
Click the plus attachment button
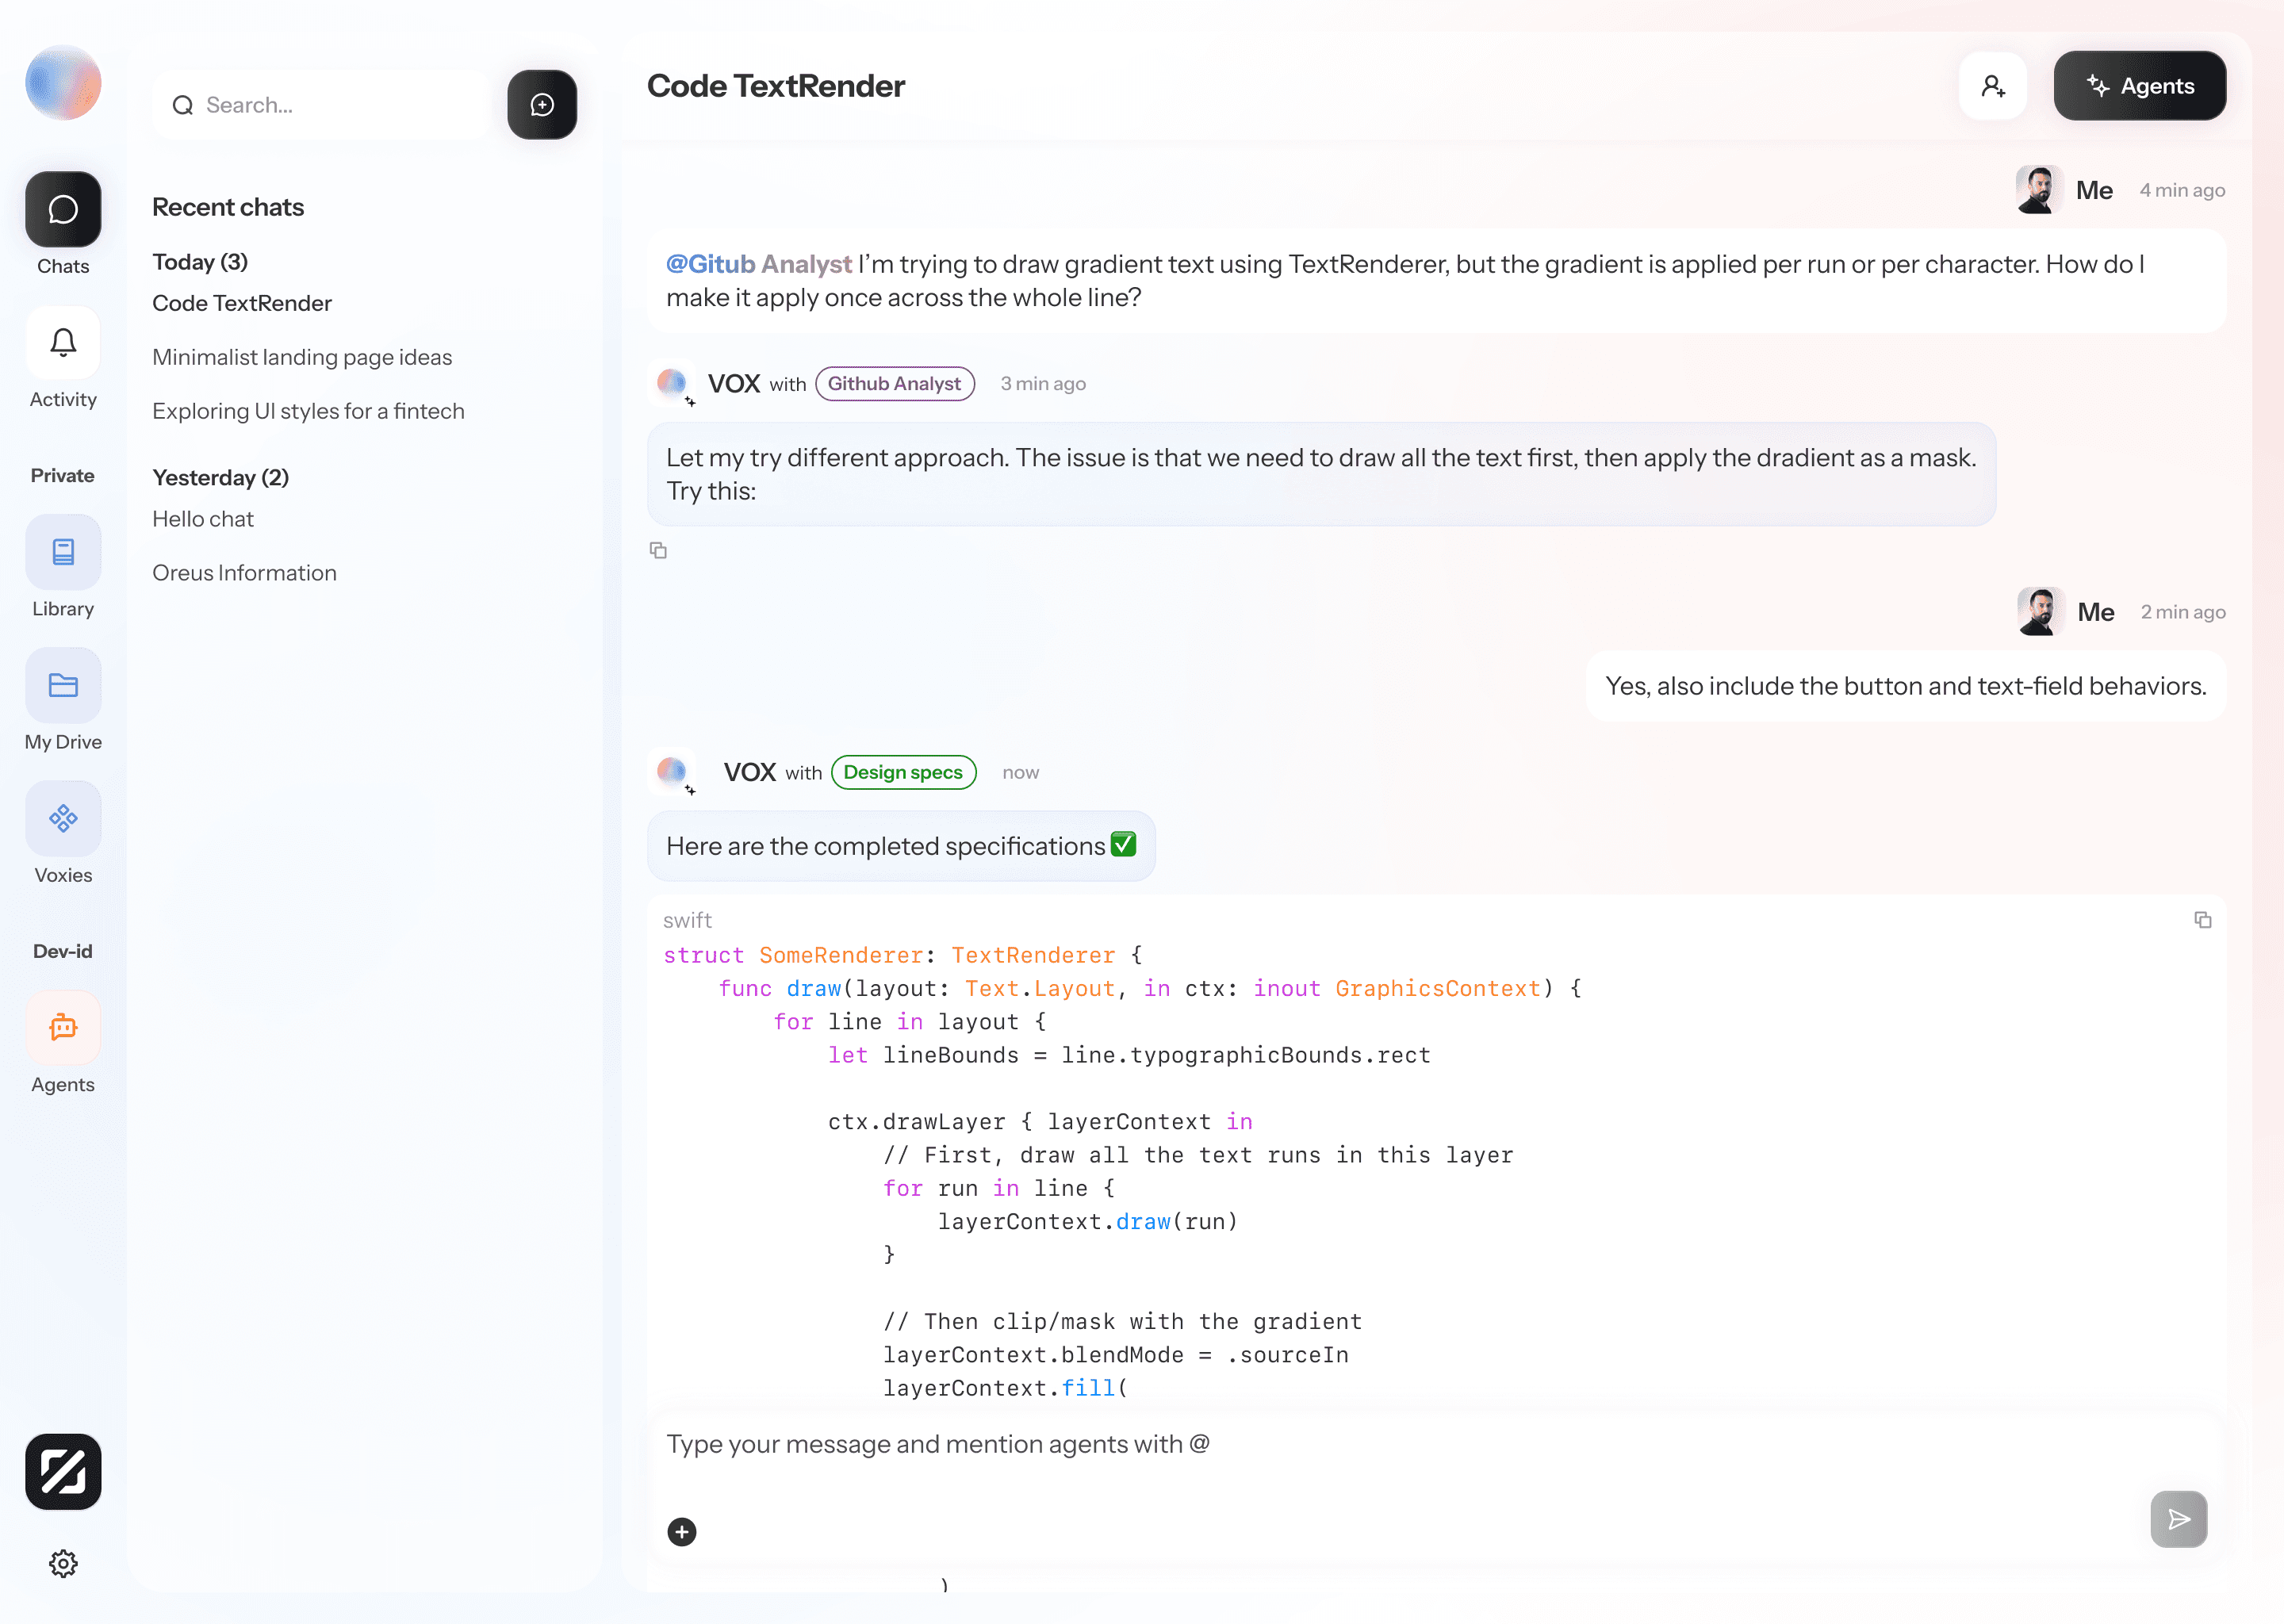click(x=682, y=1531)
